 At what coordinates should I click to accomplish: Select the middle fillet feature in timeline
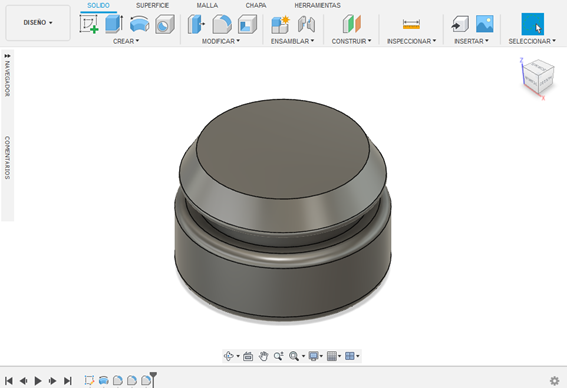[x=132, y=380]
